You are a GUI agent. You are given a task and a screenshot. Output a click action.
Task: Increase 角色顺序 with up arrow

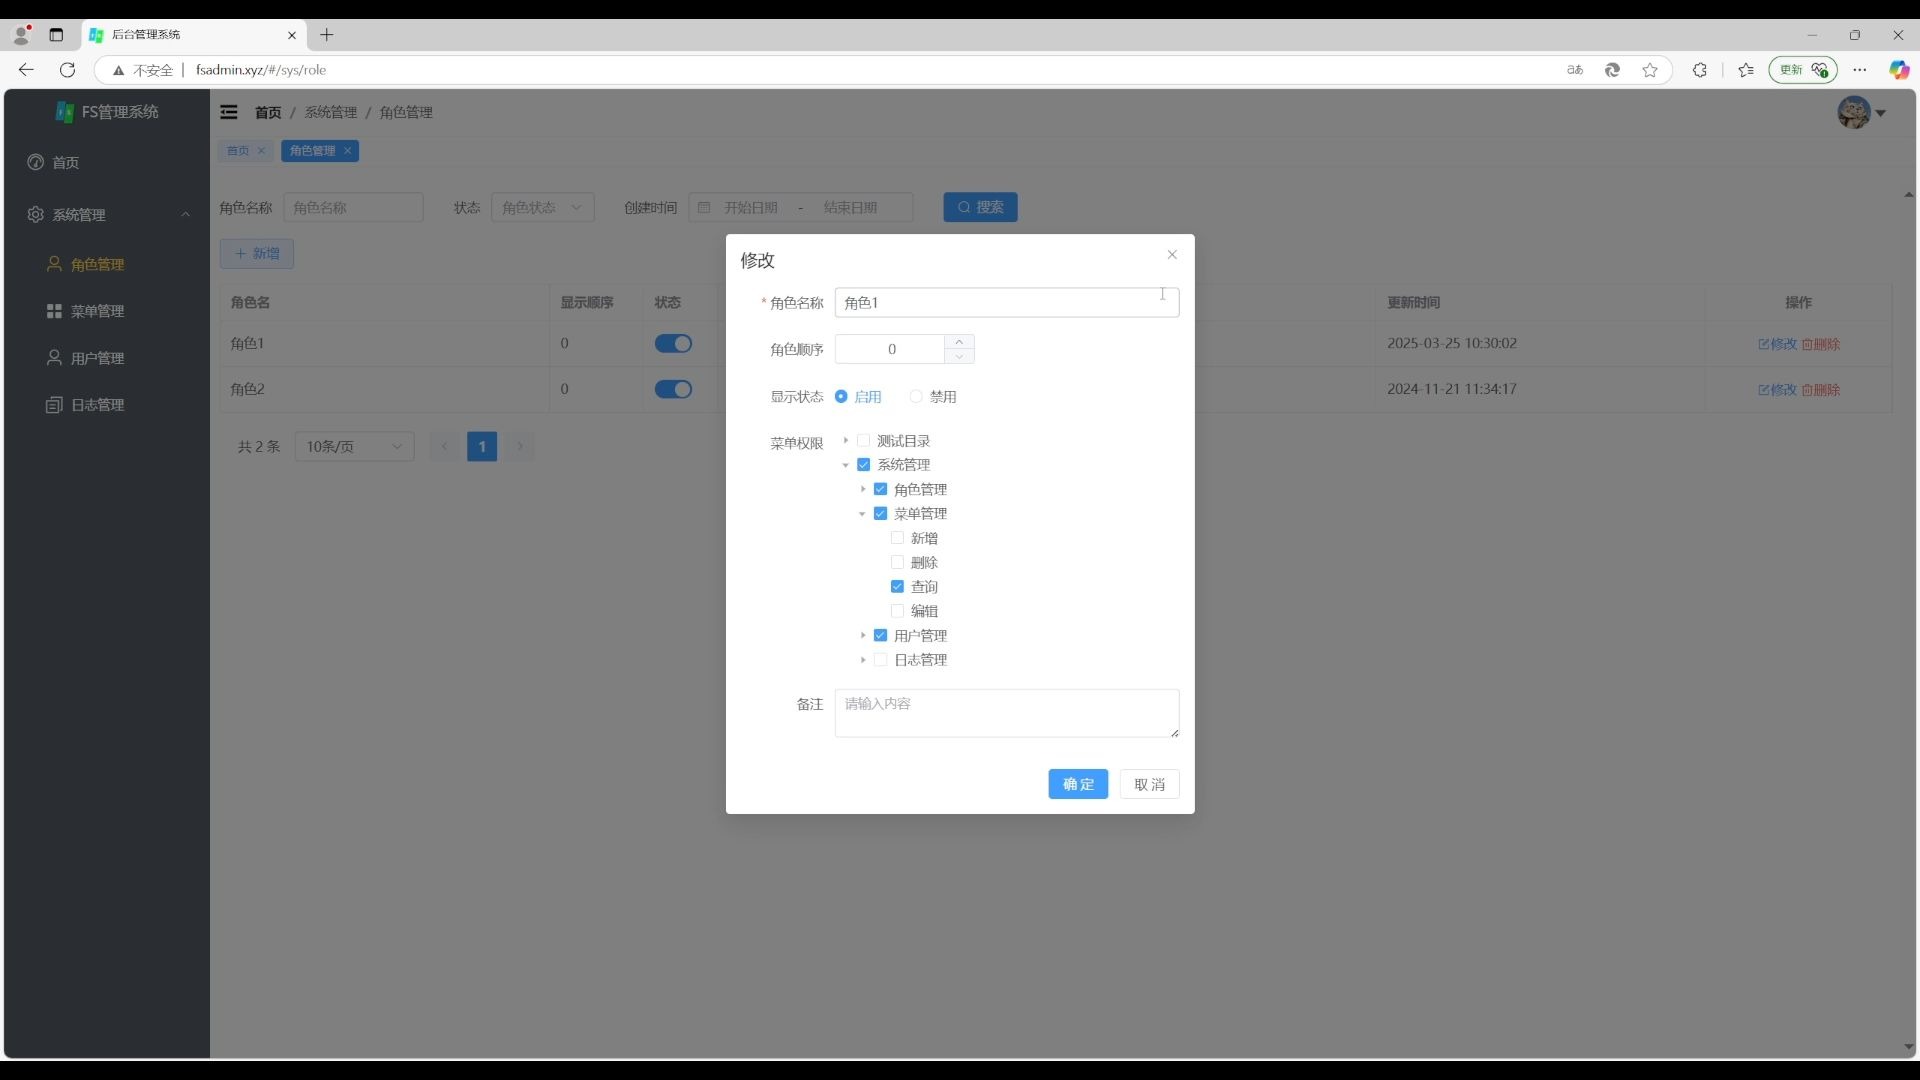click(x=959, y=342)
